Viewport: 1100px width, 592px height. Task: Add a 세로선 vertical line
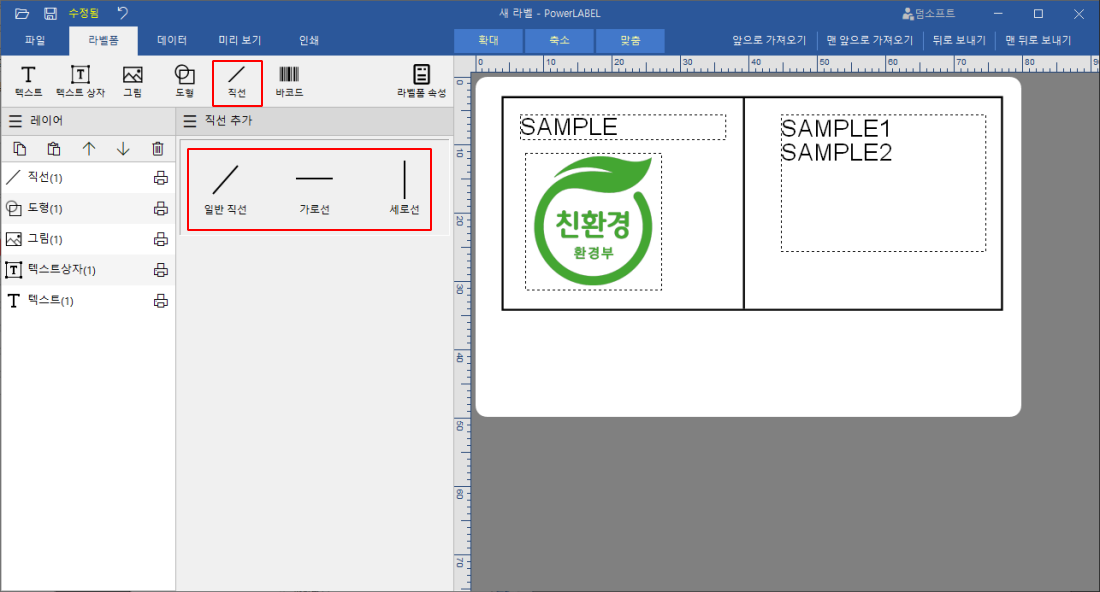[404, 187]
